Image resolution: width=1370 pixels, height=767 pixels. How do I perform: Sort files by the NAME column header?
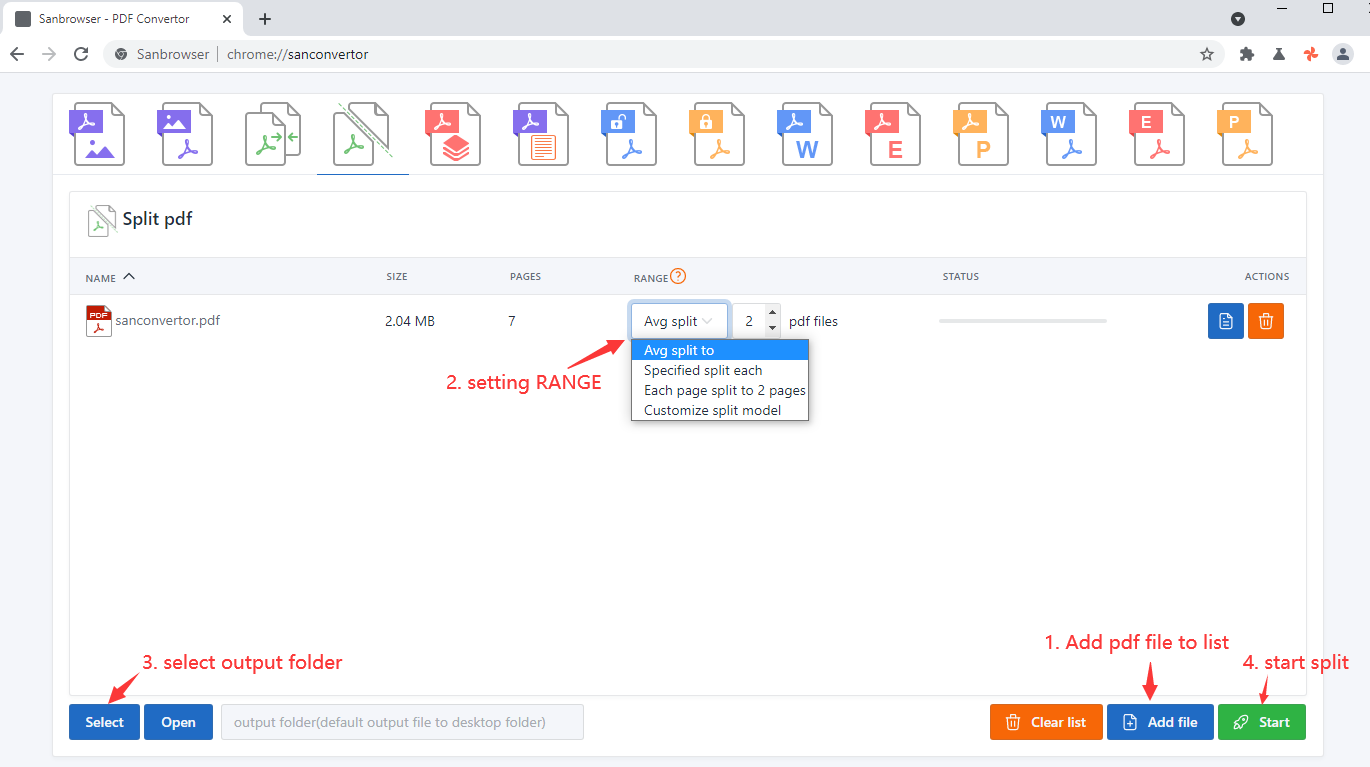coord(108,277)
